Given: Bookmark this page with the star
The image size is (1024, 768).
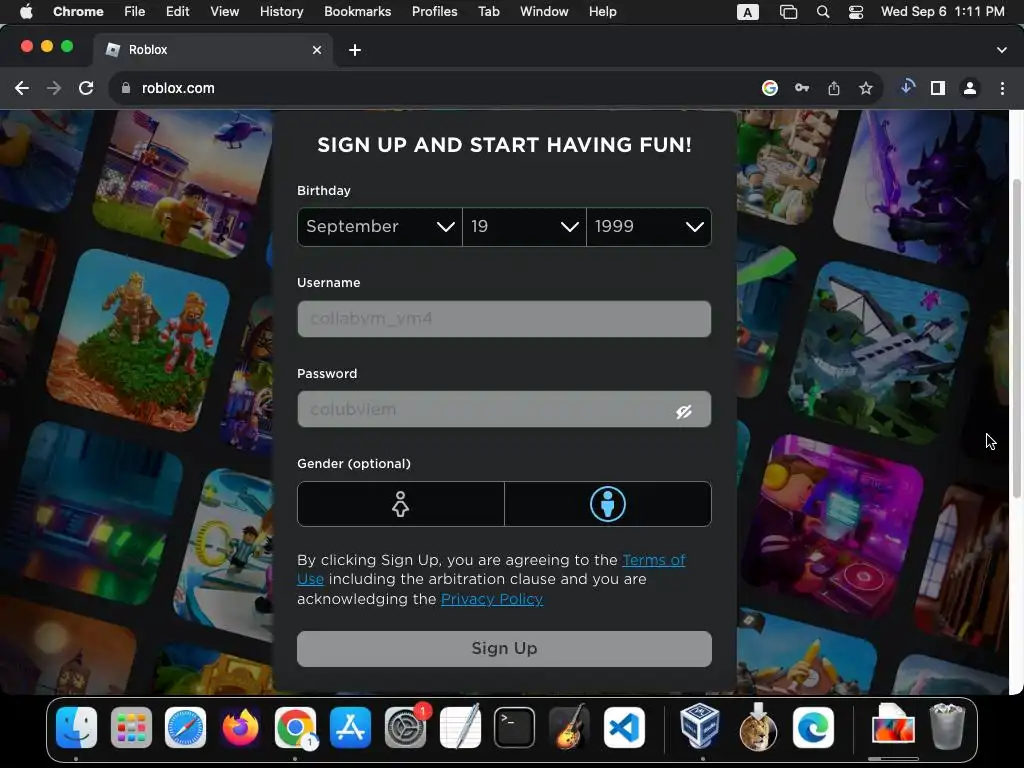Looking at the screenshot, I should pyautogui.click(x=866, y=88).
